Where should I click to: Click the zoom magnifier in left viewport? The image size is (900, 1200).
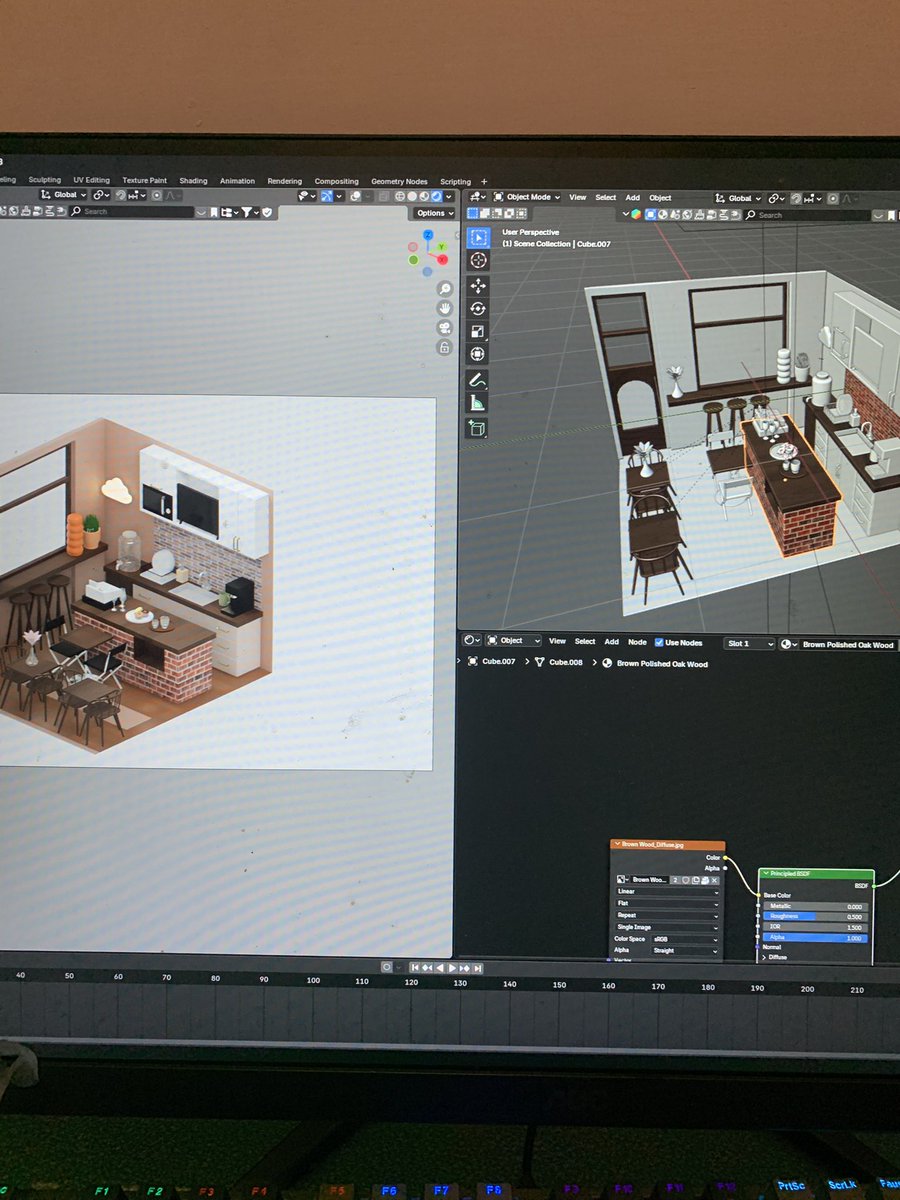pos(444,289)
